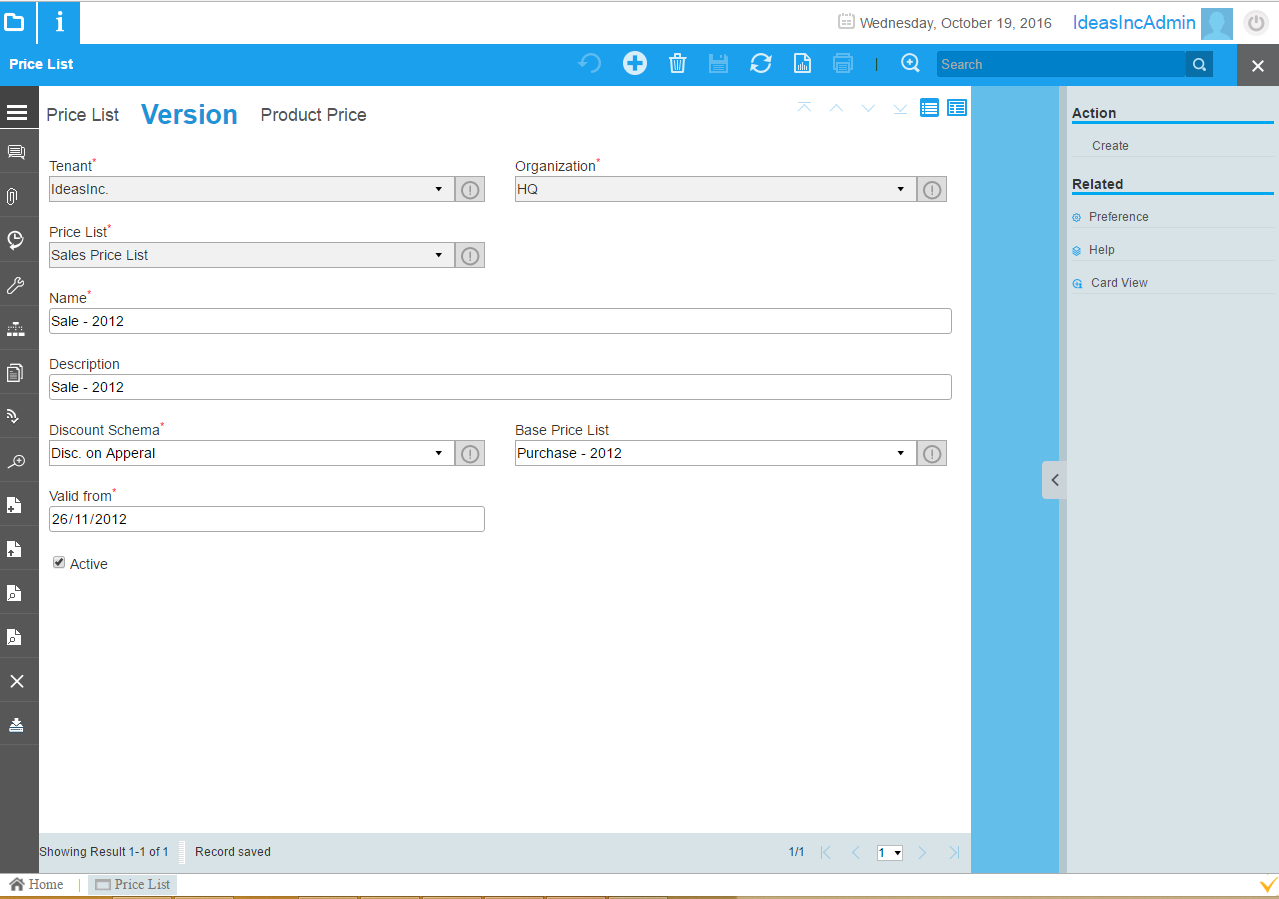The image size is (1279, 899).
Task: Click the IdeasIncAdmin username link
Action: [1134, 22]
